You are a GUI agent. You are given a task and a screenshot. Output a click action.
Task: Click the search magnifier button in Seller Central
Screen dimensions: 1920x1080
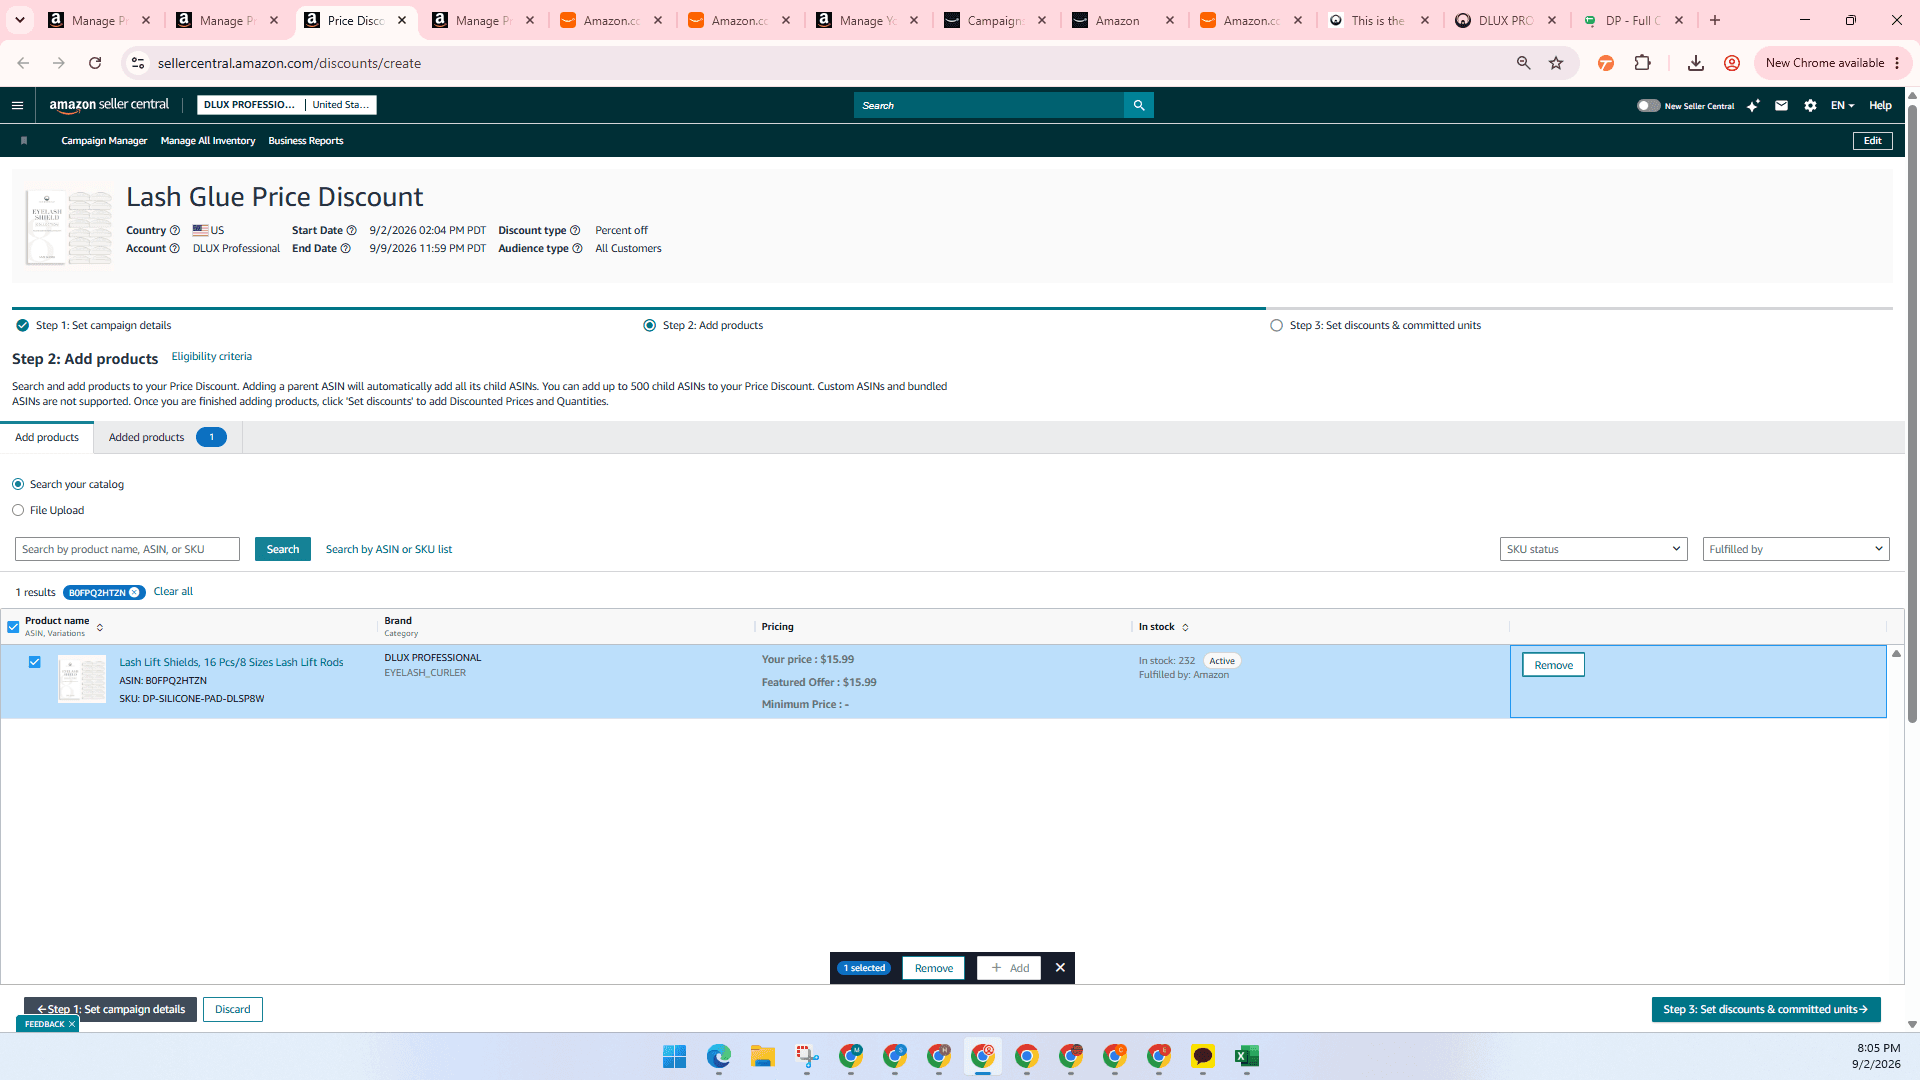tap(1139, 105)
